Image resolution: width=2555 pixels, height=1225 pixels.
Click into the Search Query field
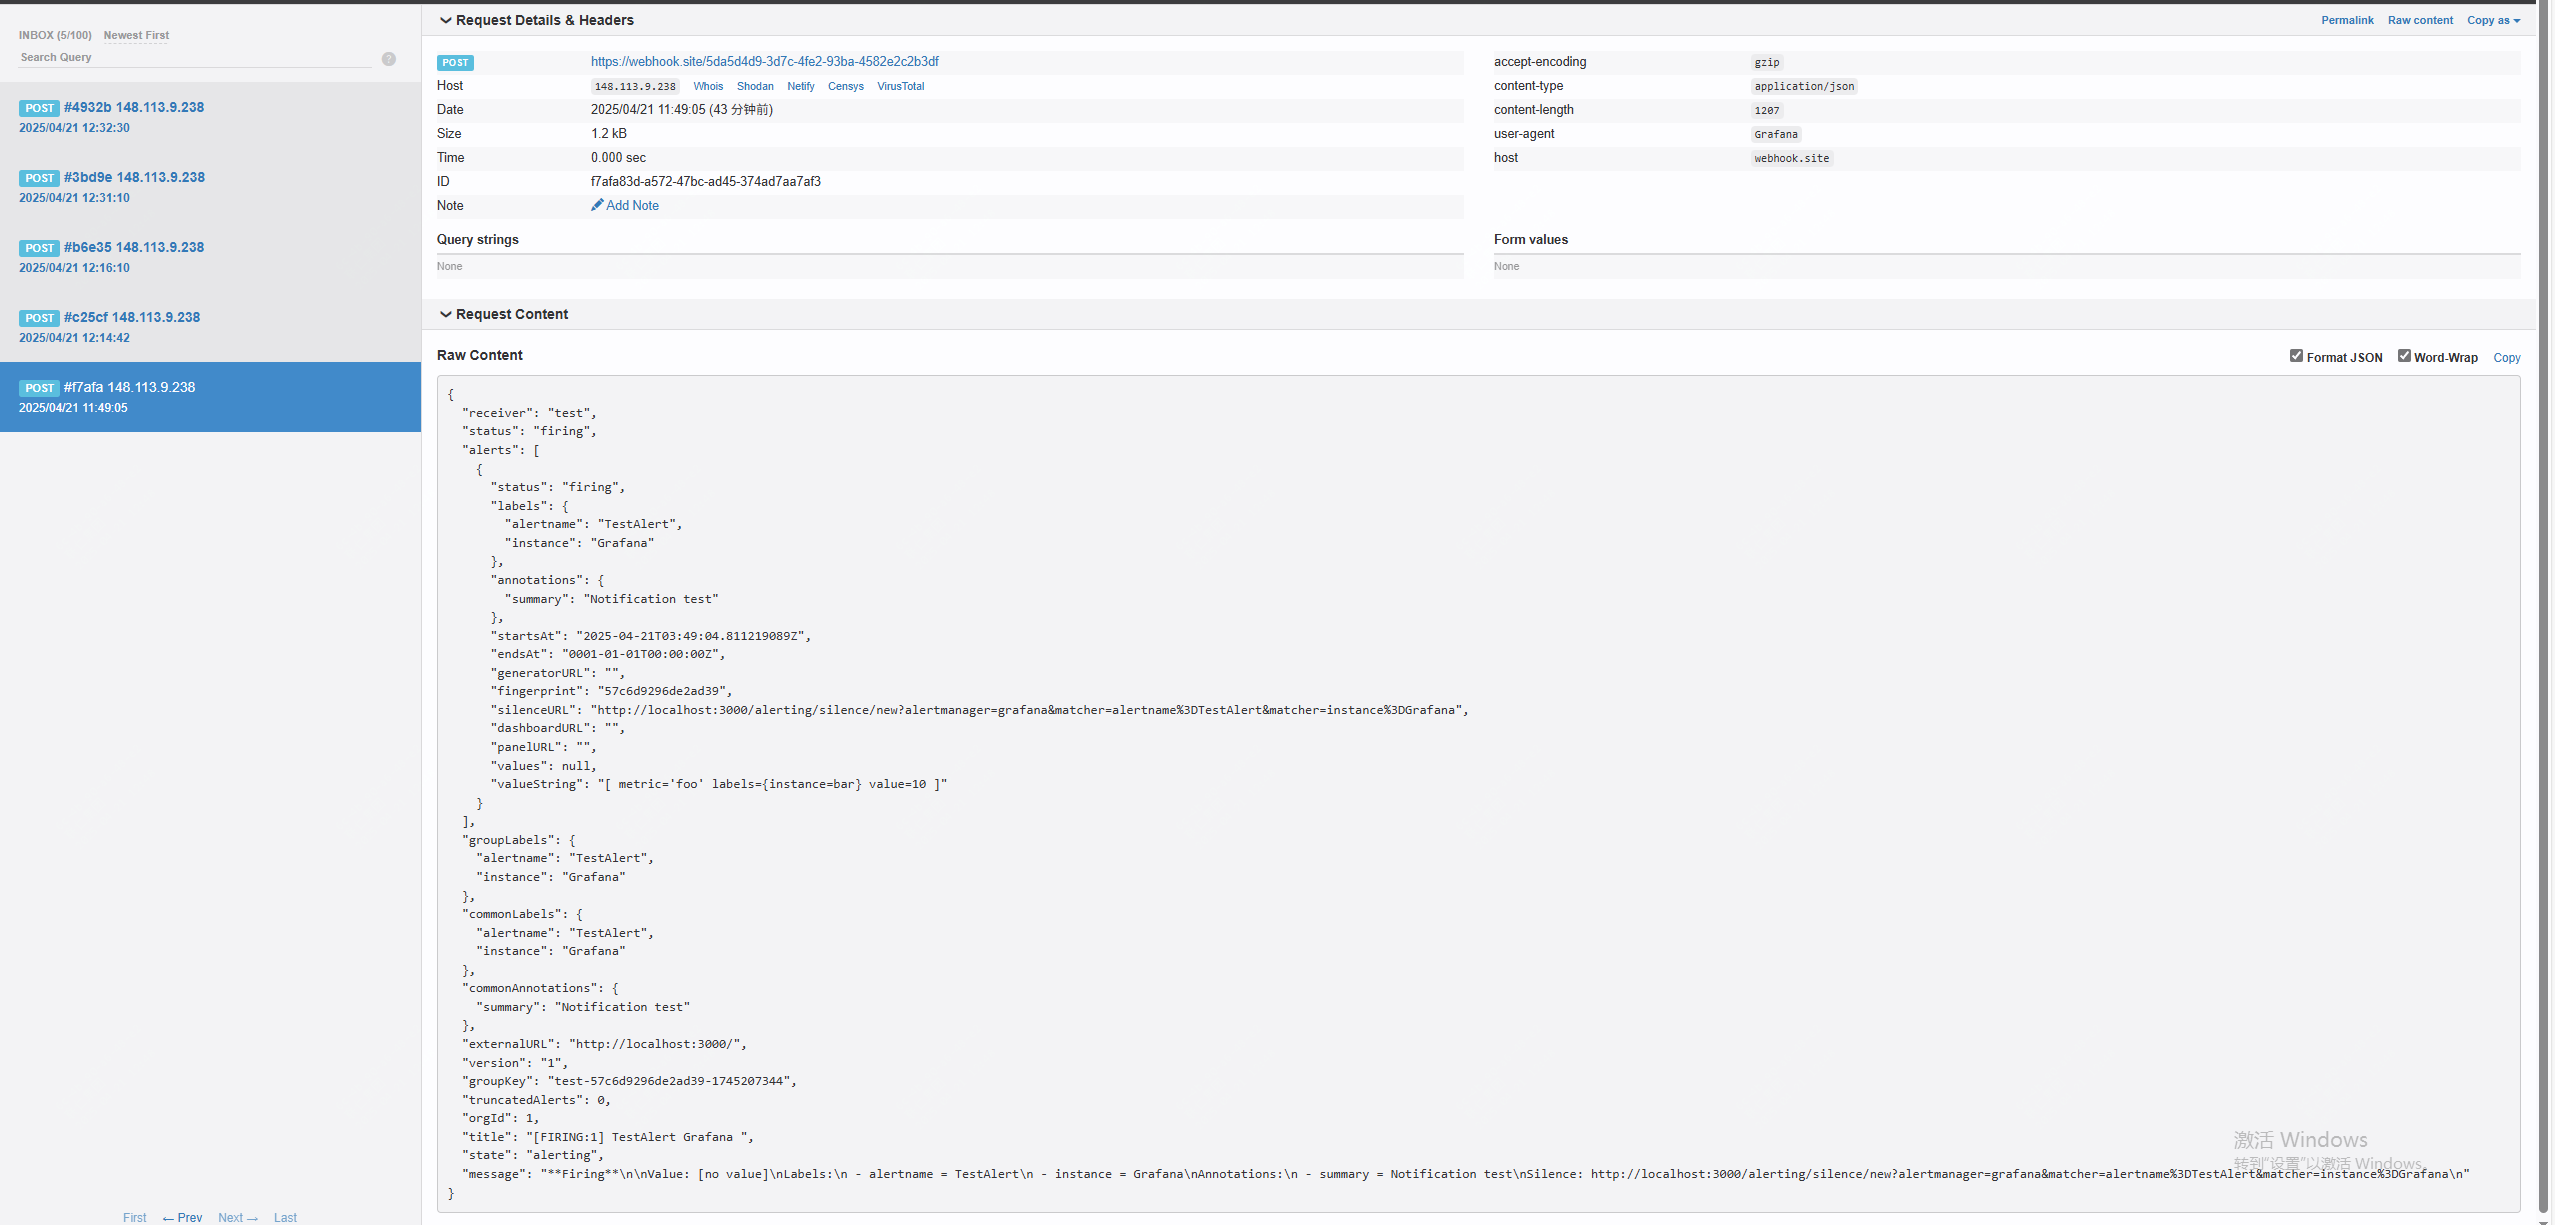click(x=195, y=58)
